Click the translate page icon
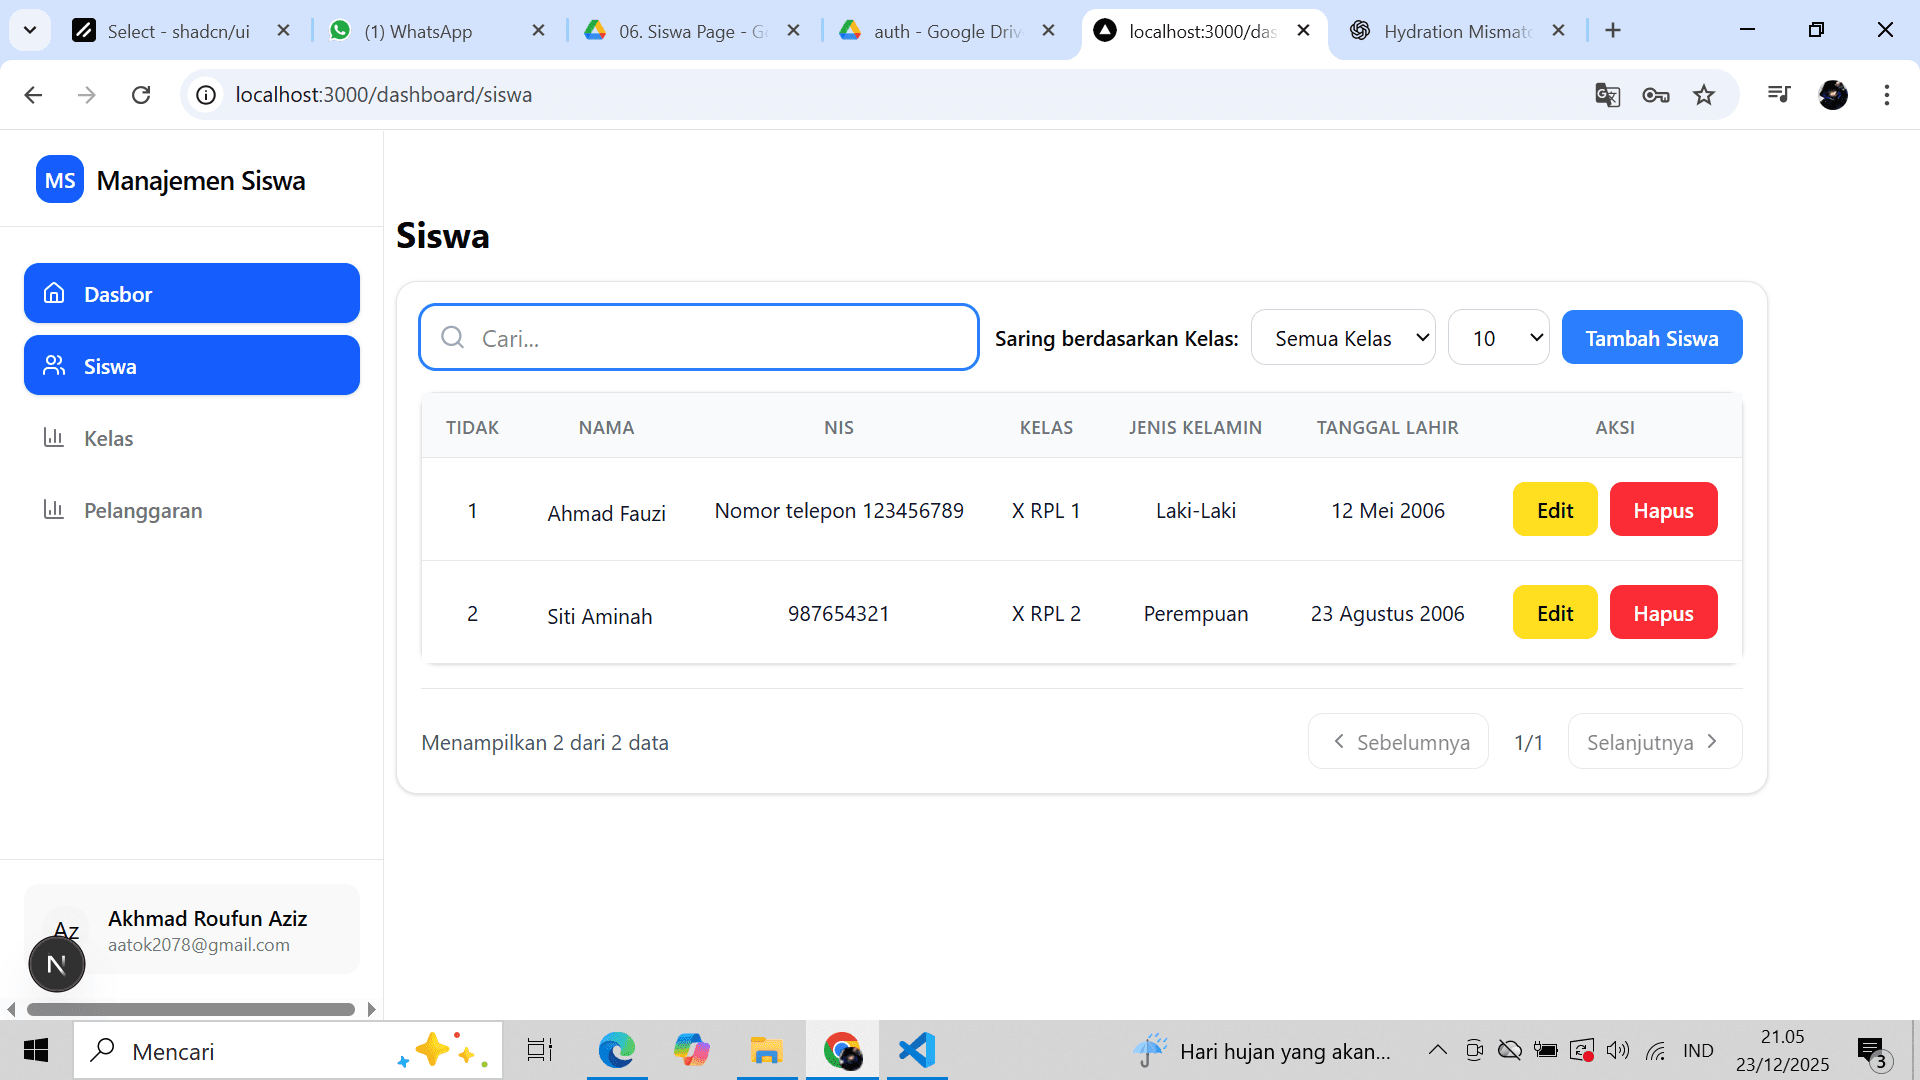 point(1607,95)
